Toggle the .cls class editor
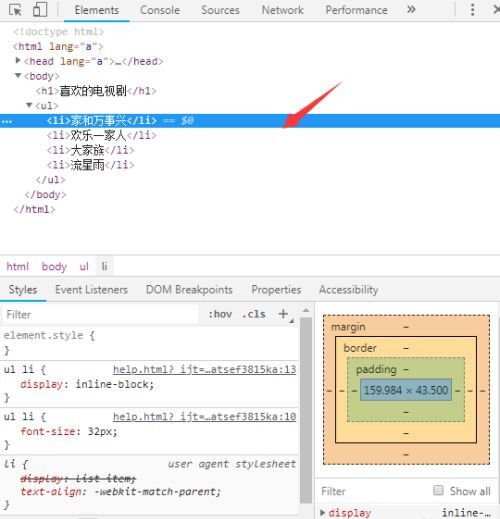 click(254, 314)
